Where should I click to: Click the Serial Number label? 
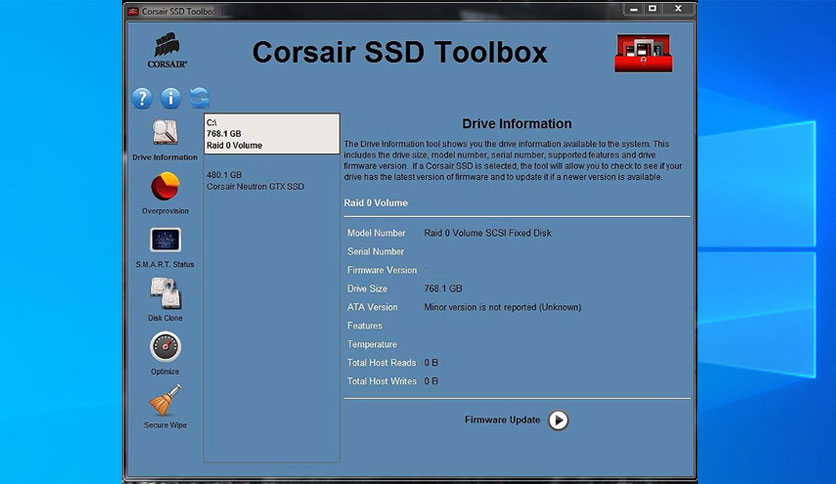375,252
